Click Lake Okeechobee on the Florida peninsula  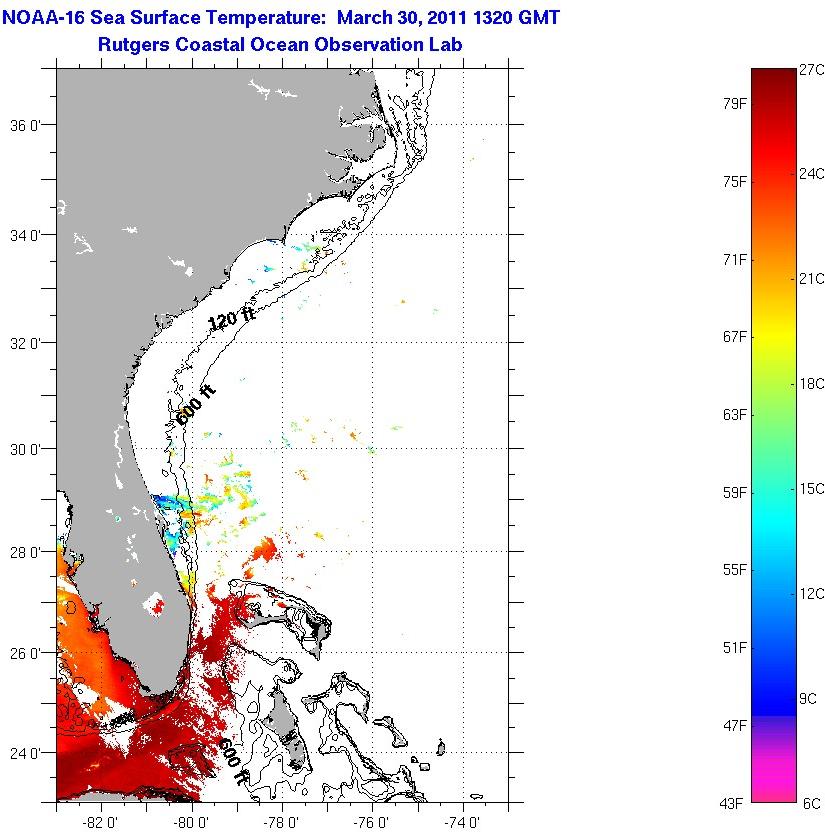tap(154, 605)
